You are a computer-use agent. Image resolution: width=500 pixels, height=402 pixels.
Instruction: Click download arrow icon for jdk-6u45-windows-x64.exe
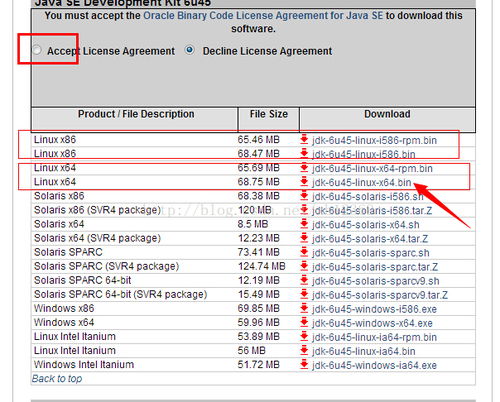click(304, 322)
